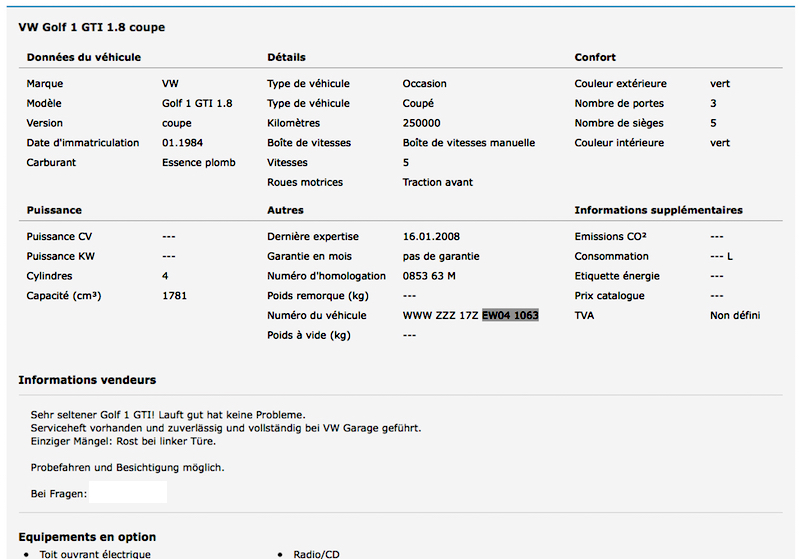
Task: Click the title 'VW Golf 1 GTI 1.8 coupe'
Action: point(92,28)
